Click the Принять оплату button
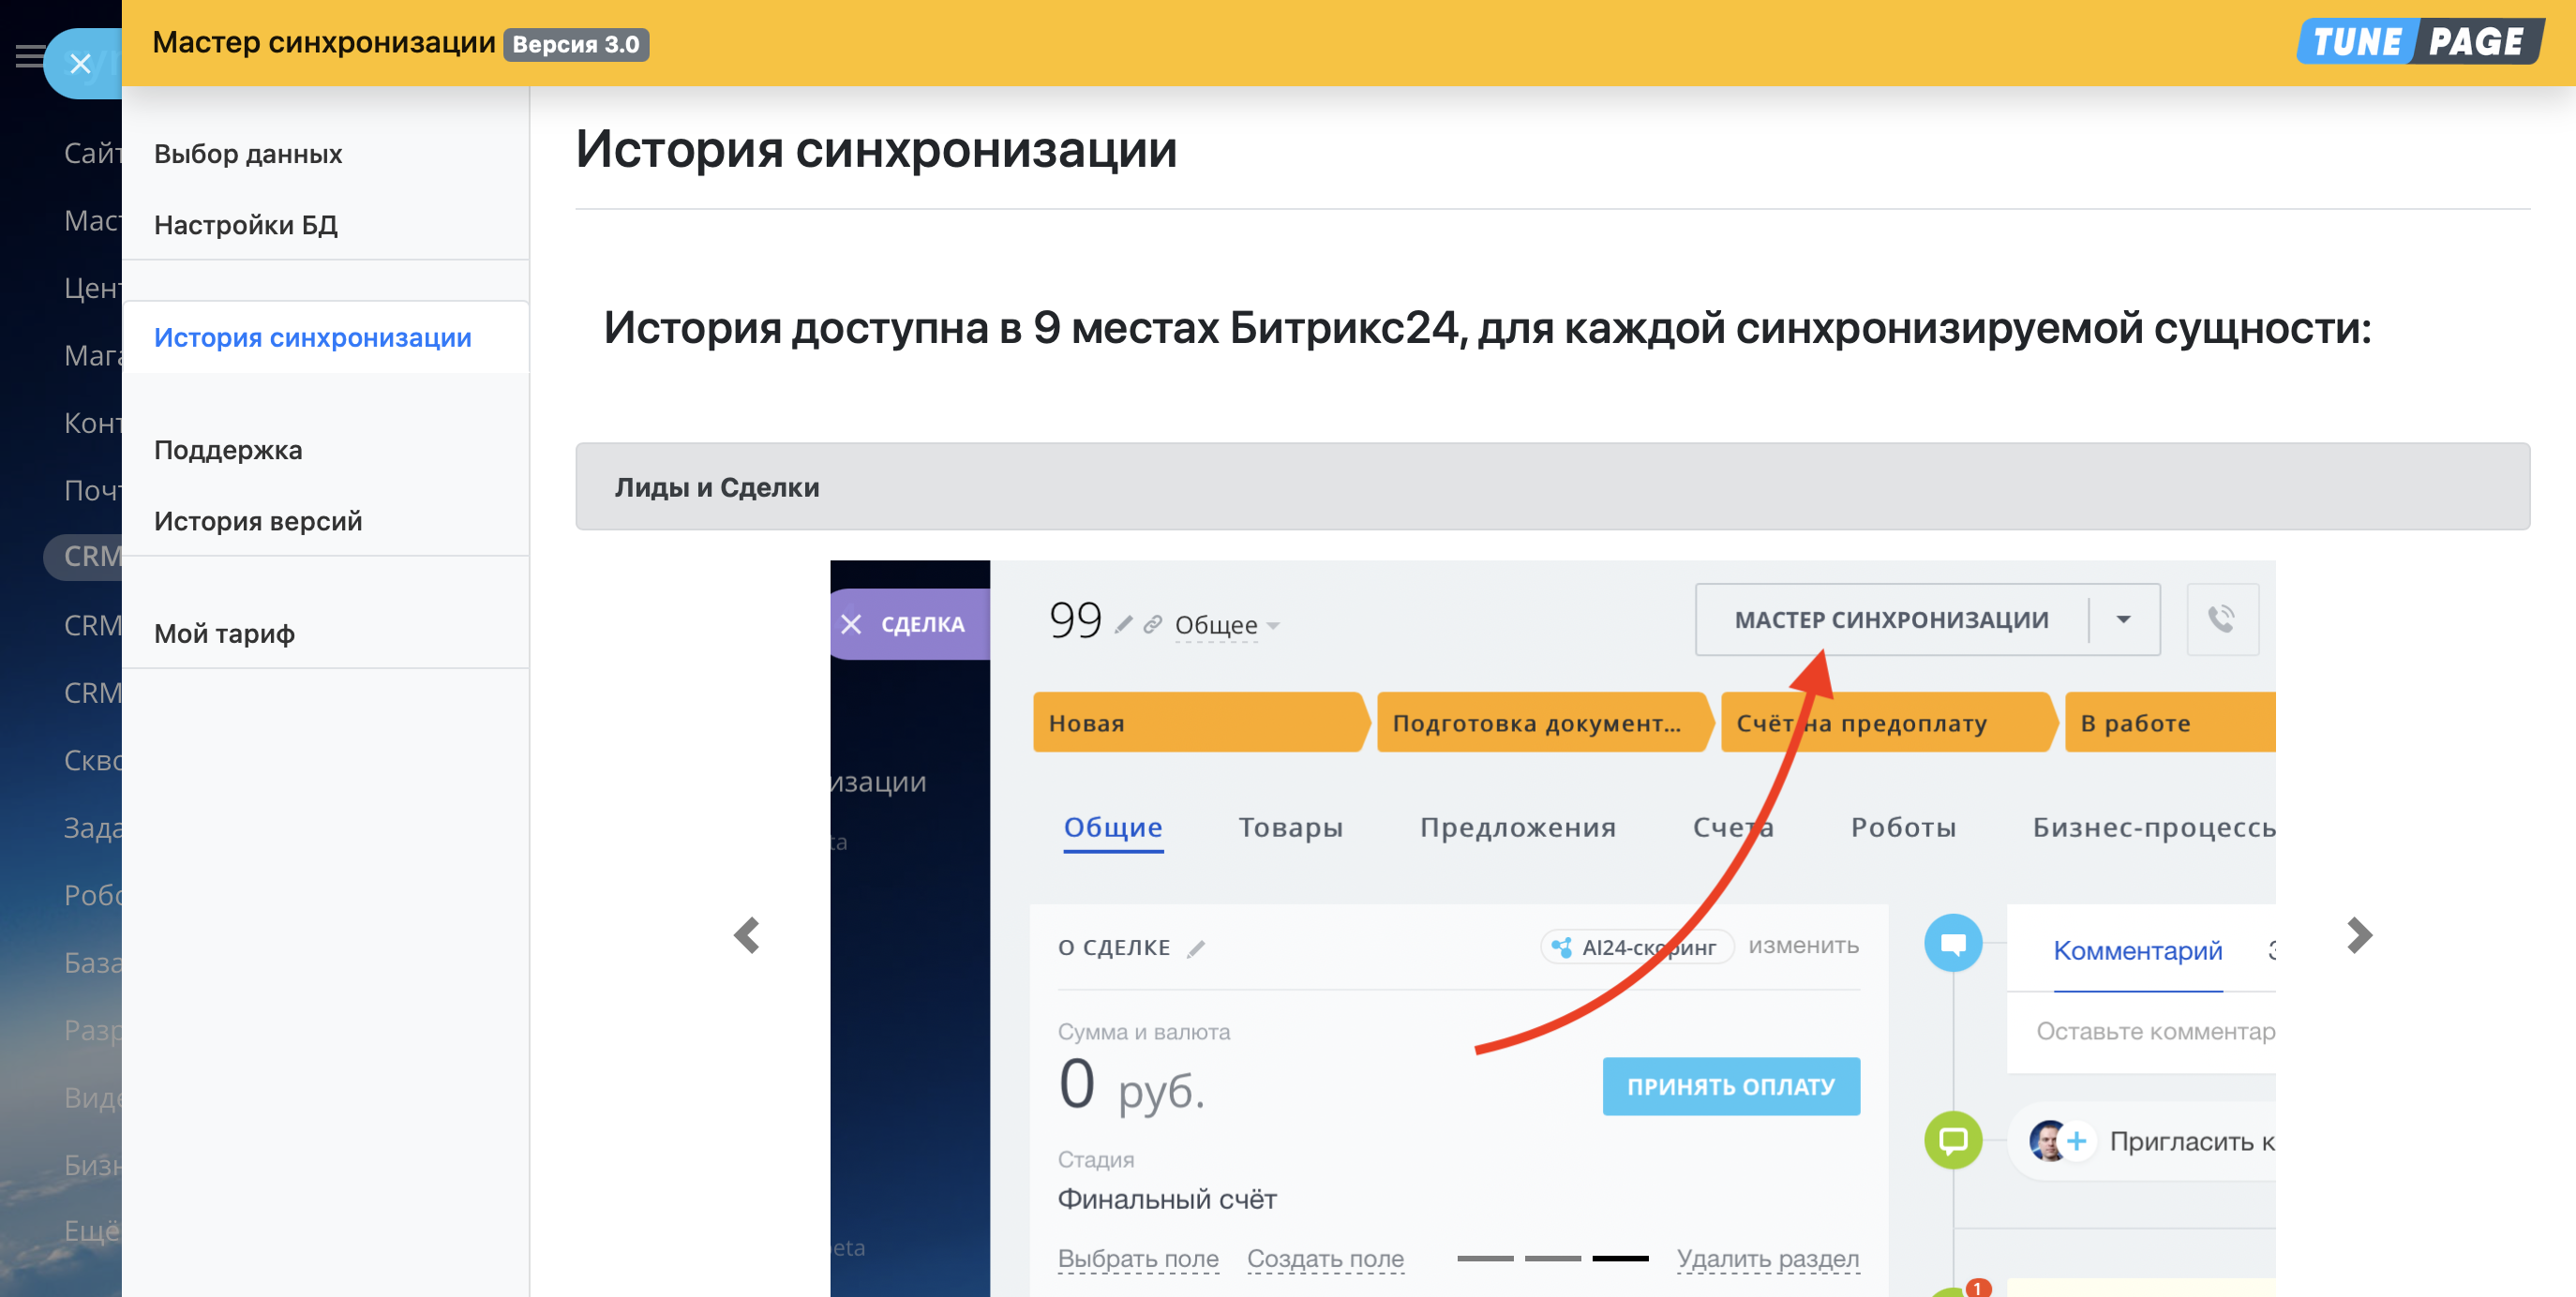The width and height of the screenshot is (2576, 1297). [x=1730, y=1086]
